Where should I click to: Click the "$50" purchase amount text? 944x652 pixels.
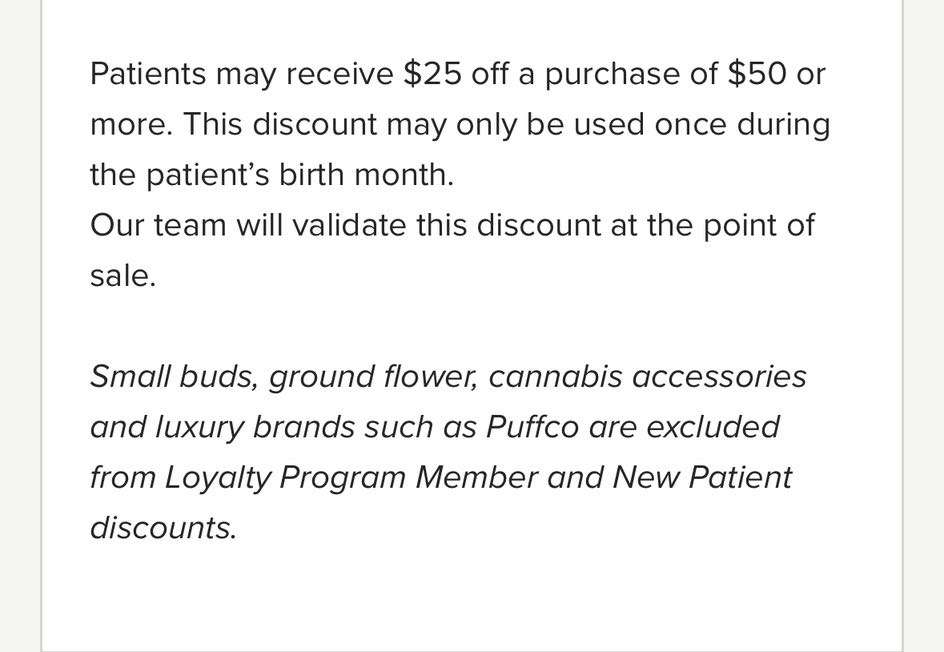757,73
